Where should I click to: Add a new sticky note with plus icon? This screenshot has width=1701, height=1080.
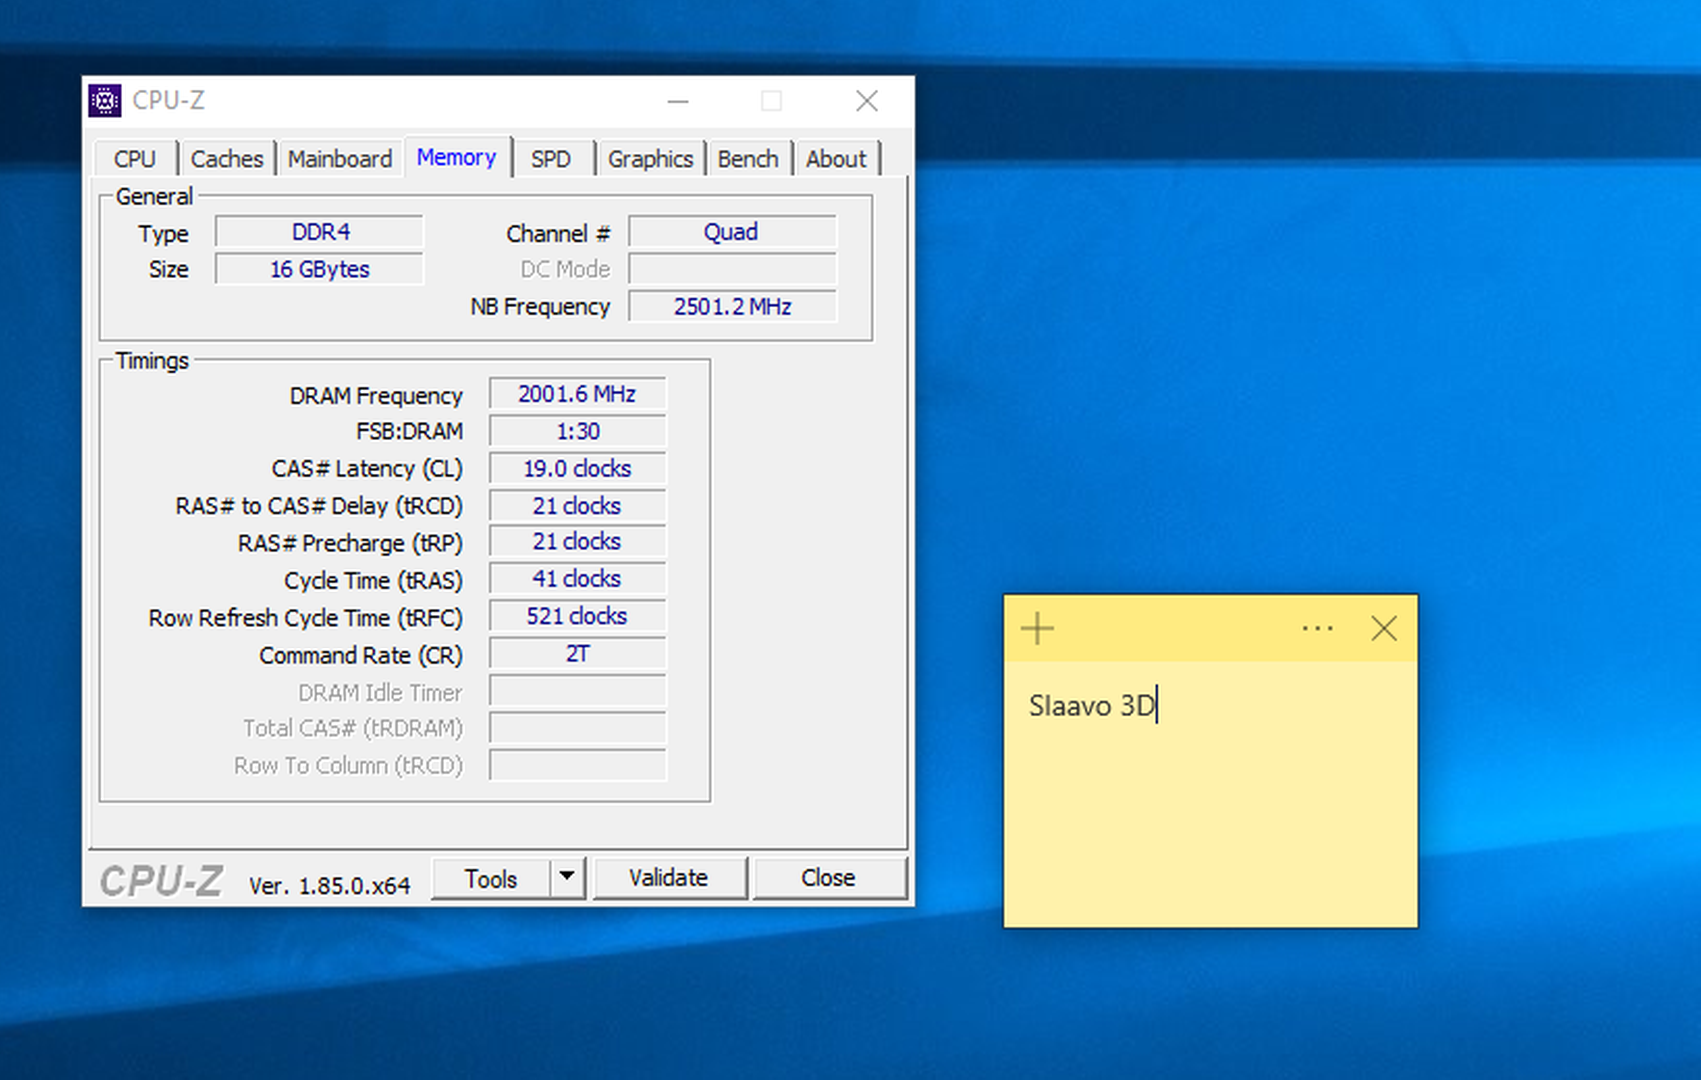[1037, 629]
